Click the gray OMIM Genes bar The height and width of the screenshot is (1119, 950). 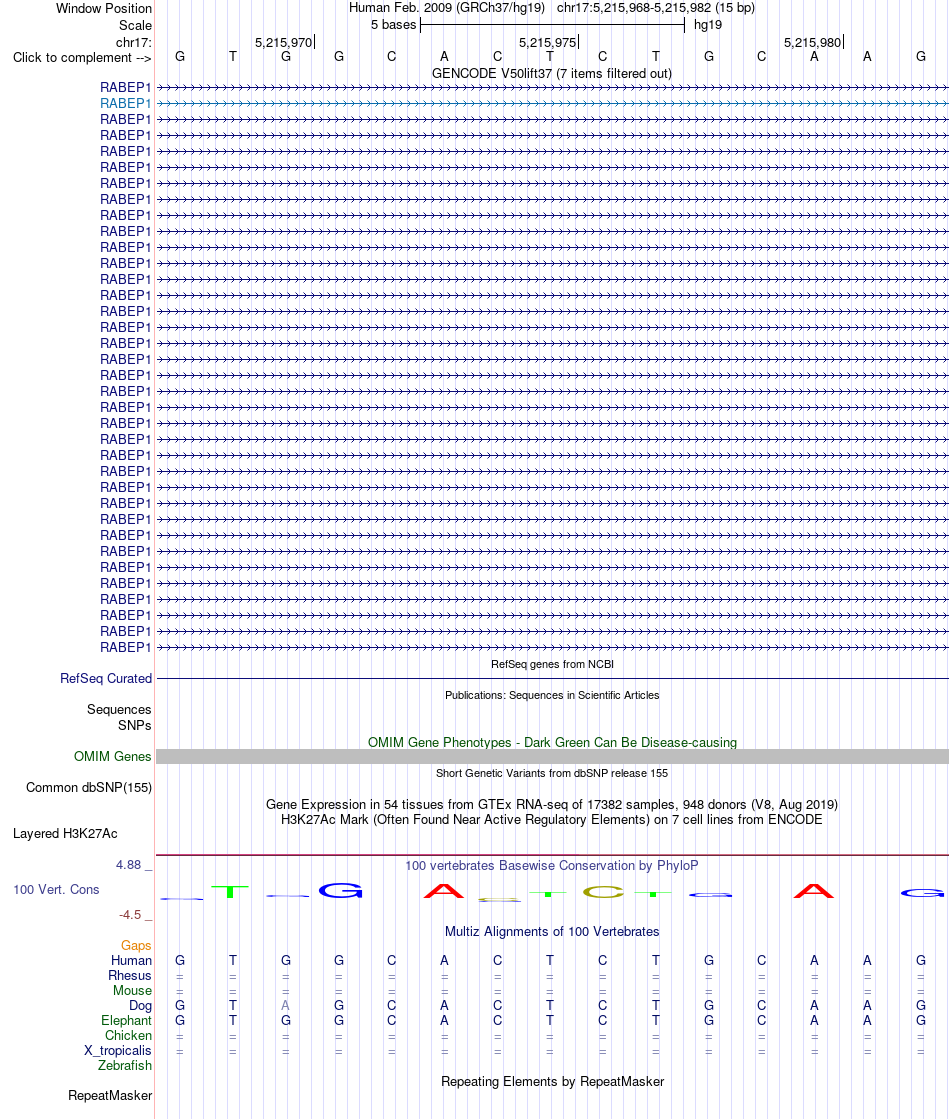552,756
